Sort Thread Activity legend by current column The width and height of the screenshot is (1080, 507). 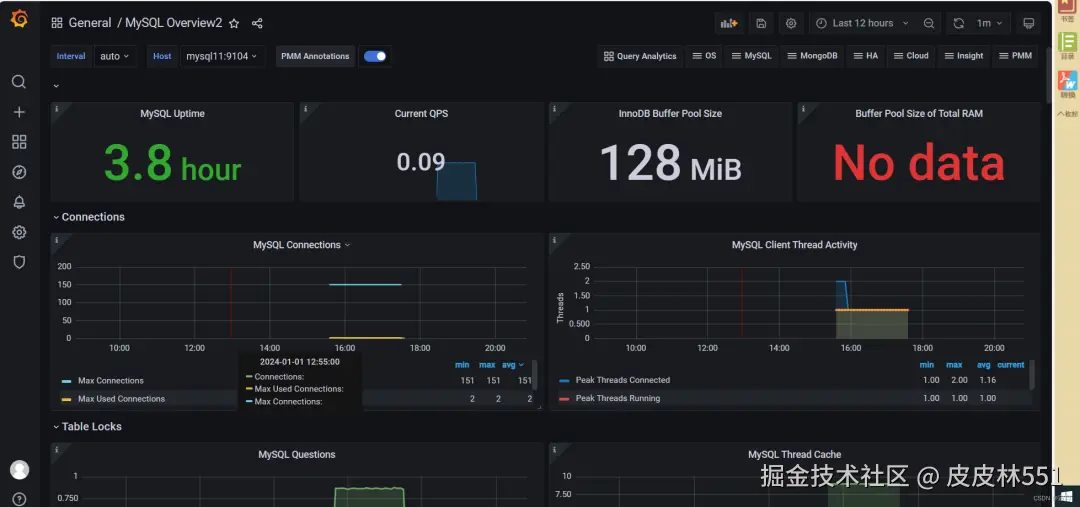tap(1010, 365)
